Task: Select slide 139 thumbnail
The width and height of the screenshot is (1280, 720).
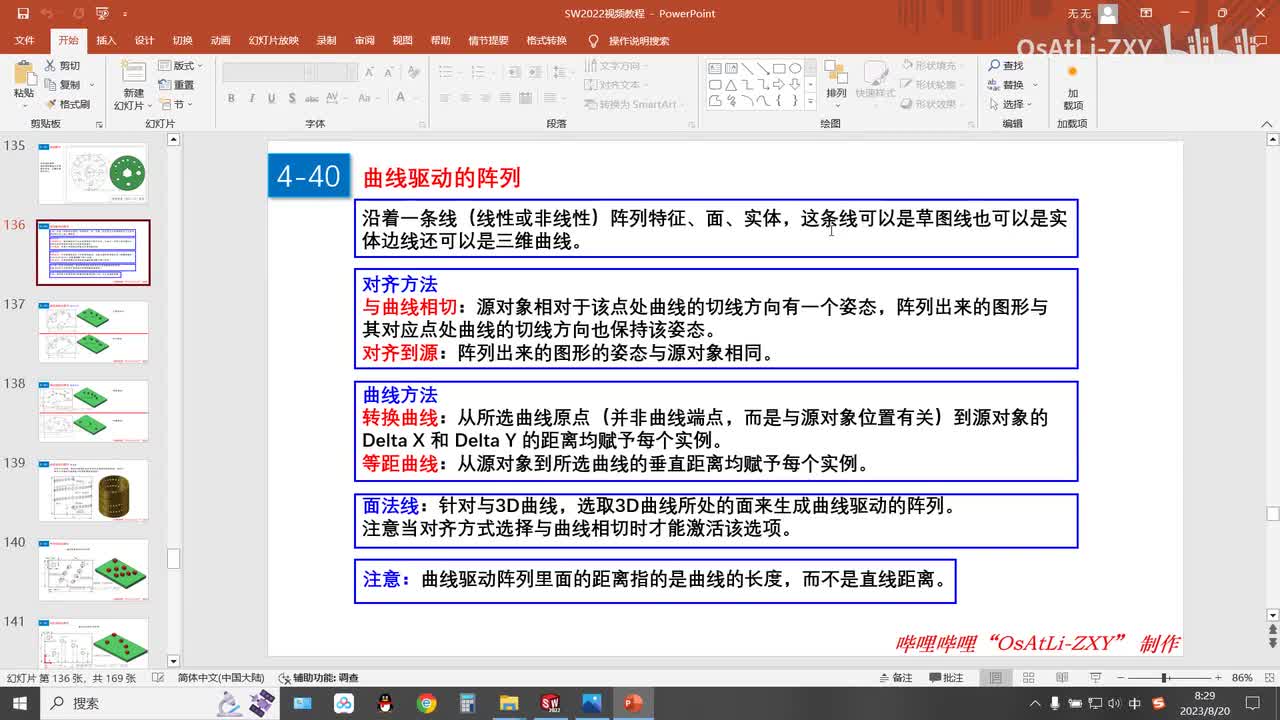Action: [93, 490]
